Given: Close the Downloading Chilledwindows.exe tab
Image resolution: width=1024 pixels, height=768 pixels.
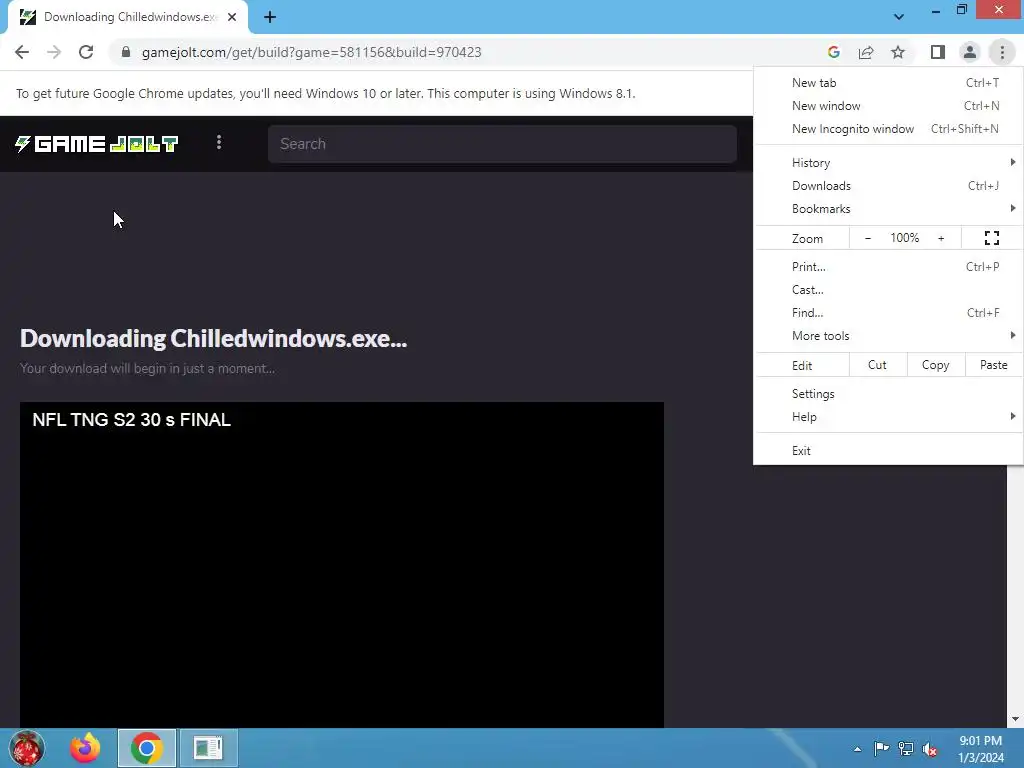Looking at the screenshot, I should tap(232, 18).
